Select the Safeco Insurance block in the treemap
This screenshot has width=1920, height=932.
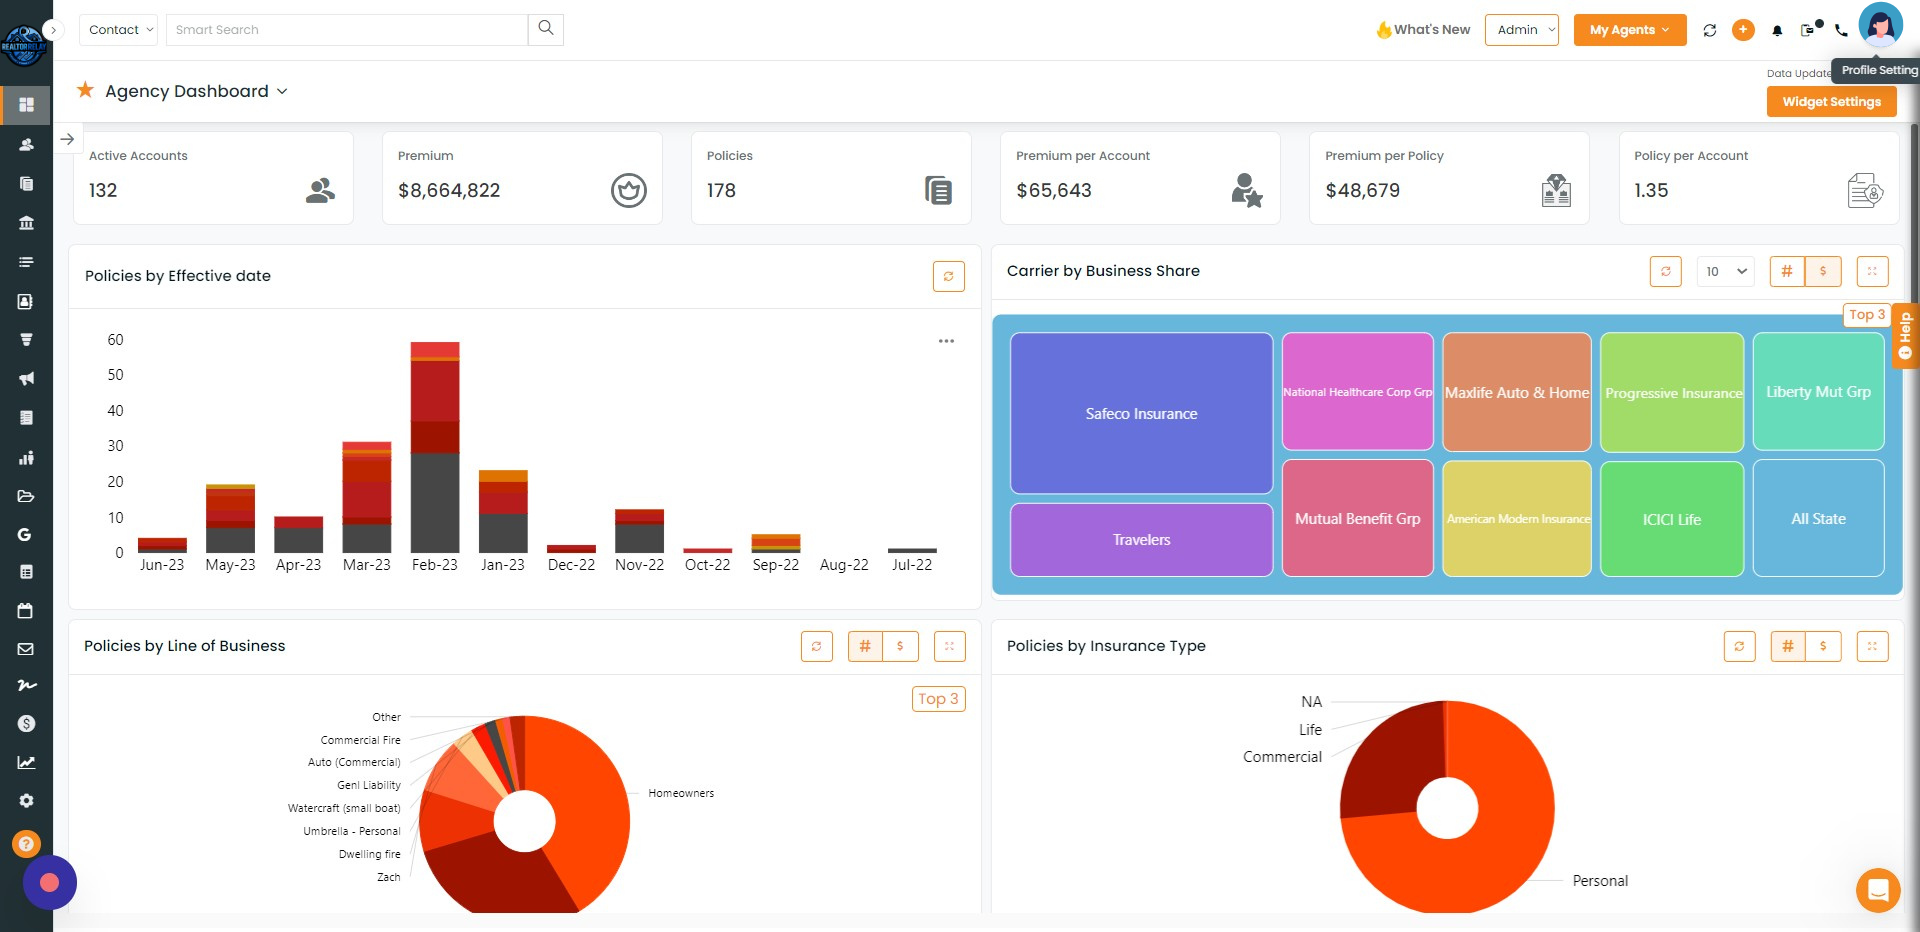[1141, 413]
